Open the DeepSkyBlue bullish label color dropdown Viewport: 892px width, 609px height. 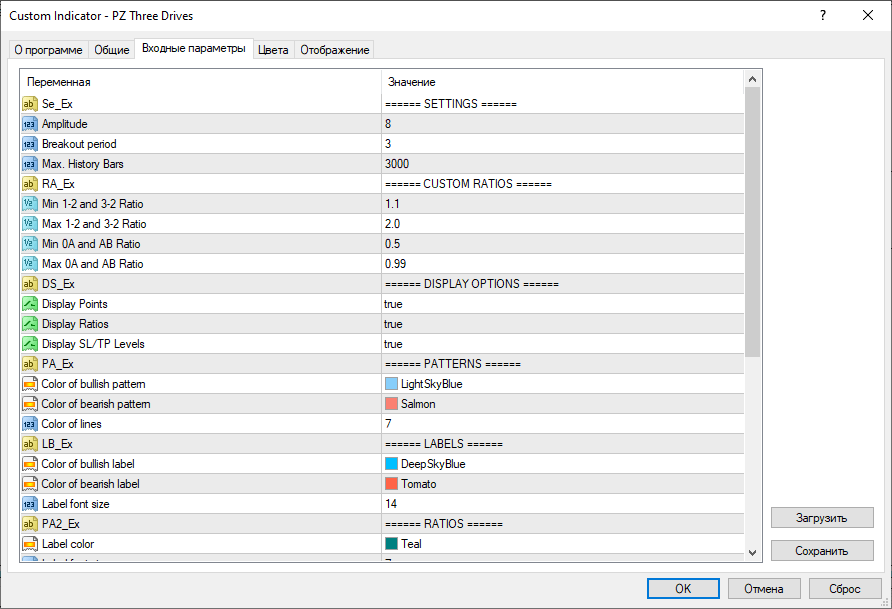point(432,464)
